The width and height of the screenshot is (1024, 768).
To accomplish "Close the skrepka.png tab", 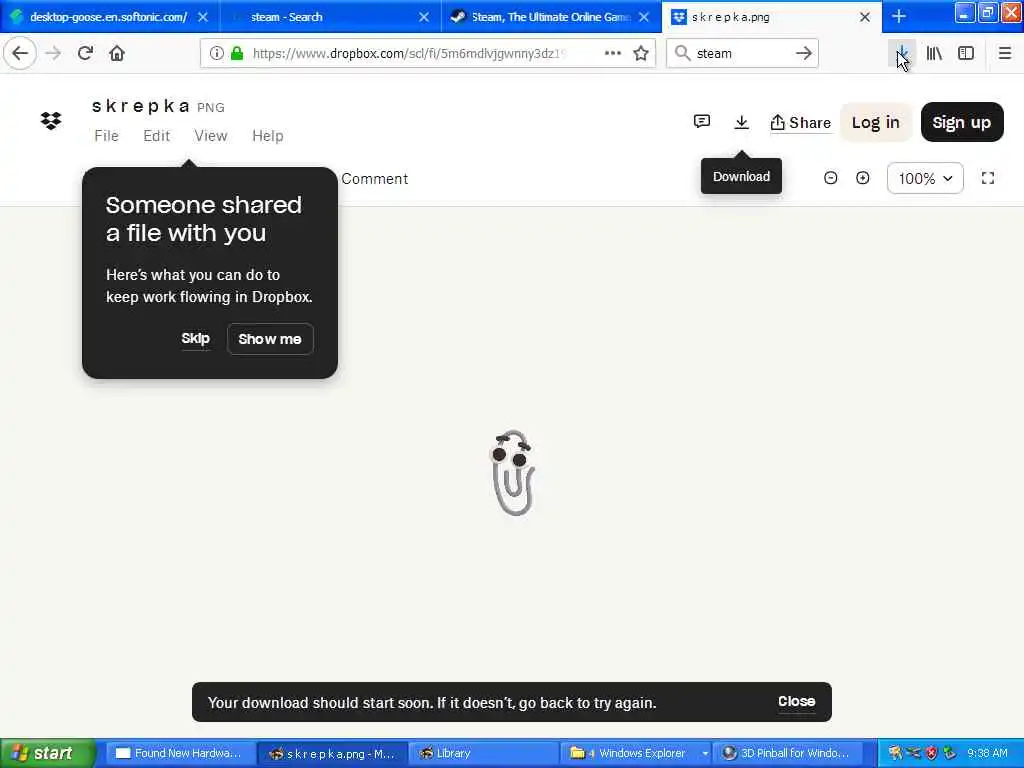I will (x=865, y=17).
